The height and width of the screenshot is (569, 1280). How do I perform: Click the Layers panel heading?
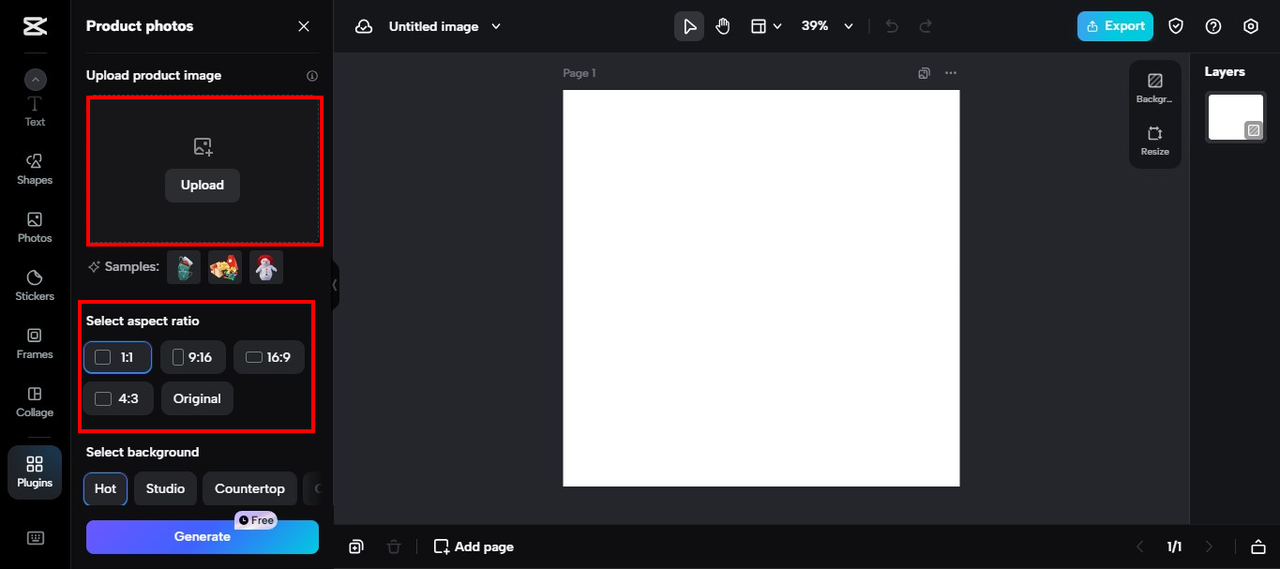coord(1225,72)
